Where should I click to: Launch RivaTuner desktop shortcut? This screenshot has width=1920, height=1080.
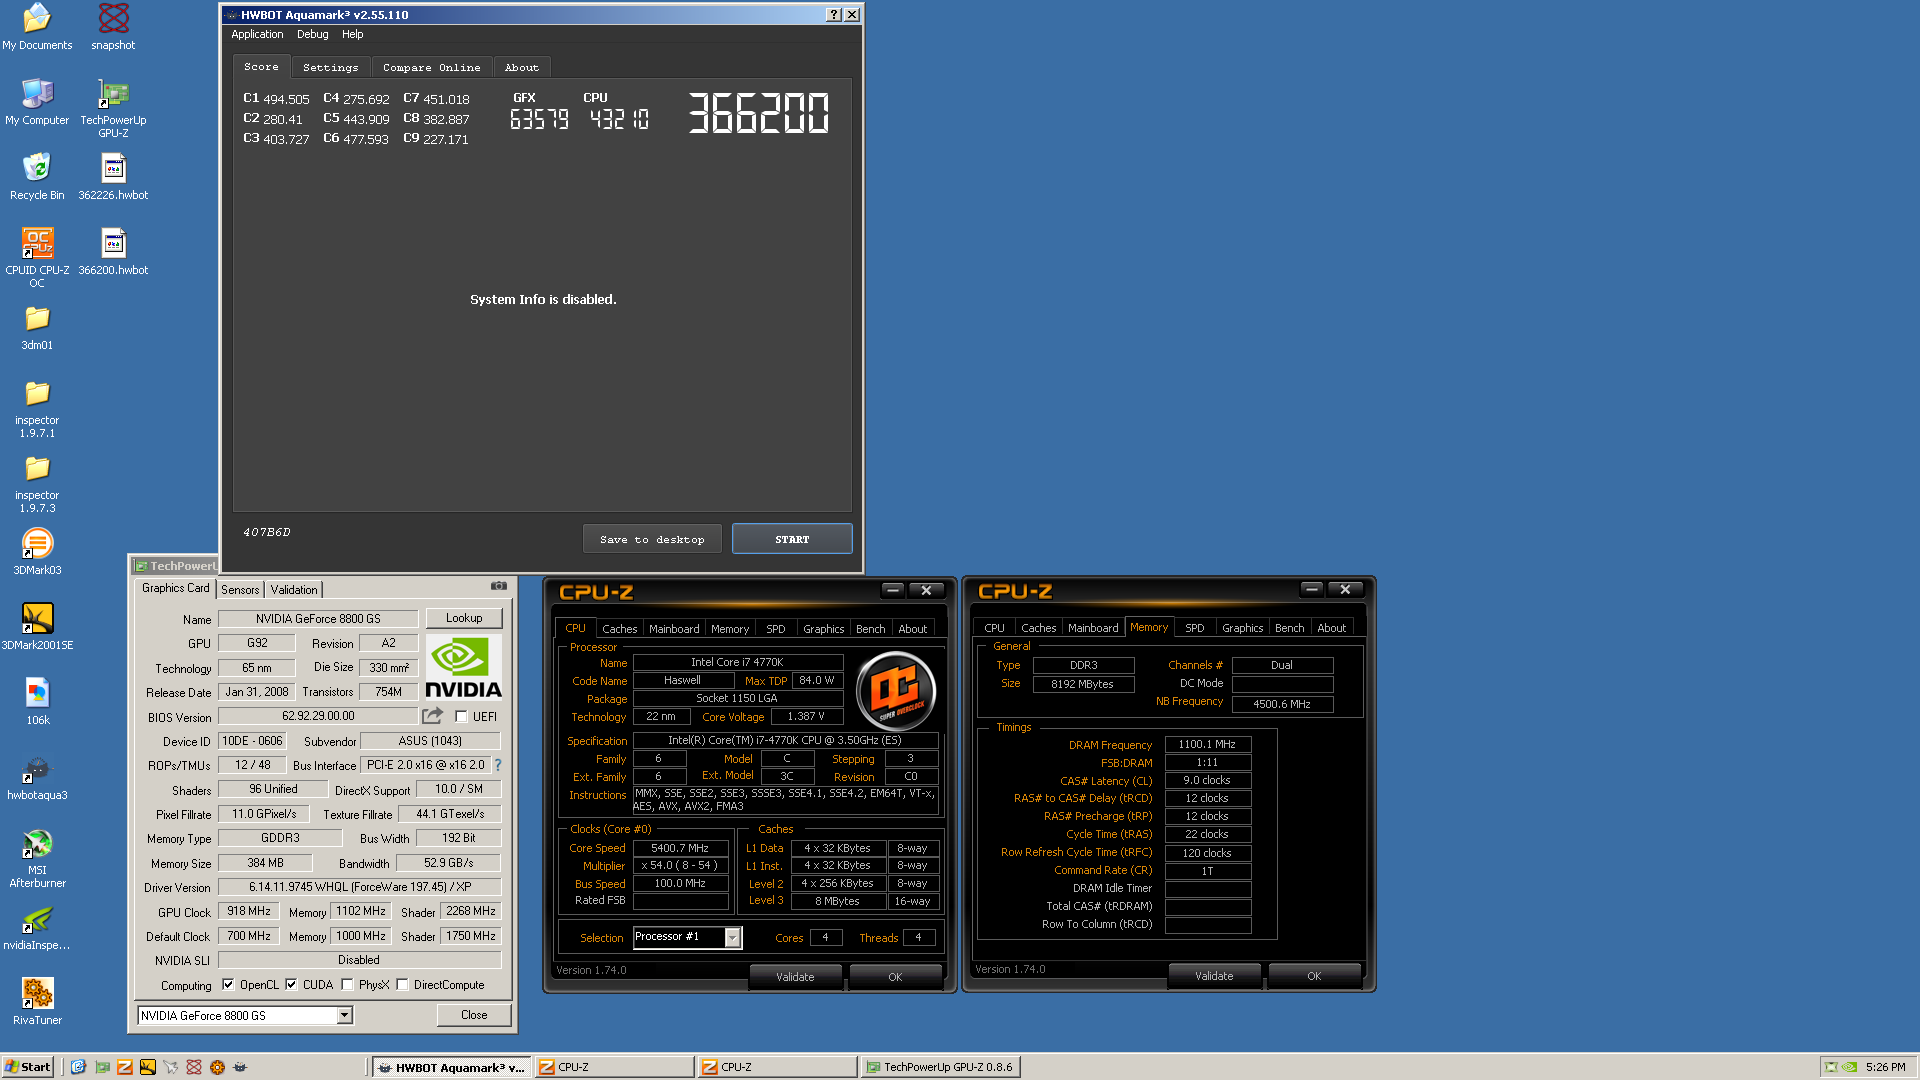point(37,993)
